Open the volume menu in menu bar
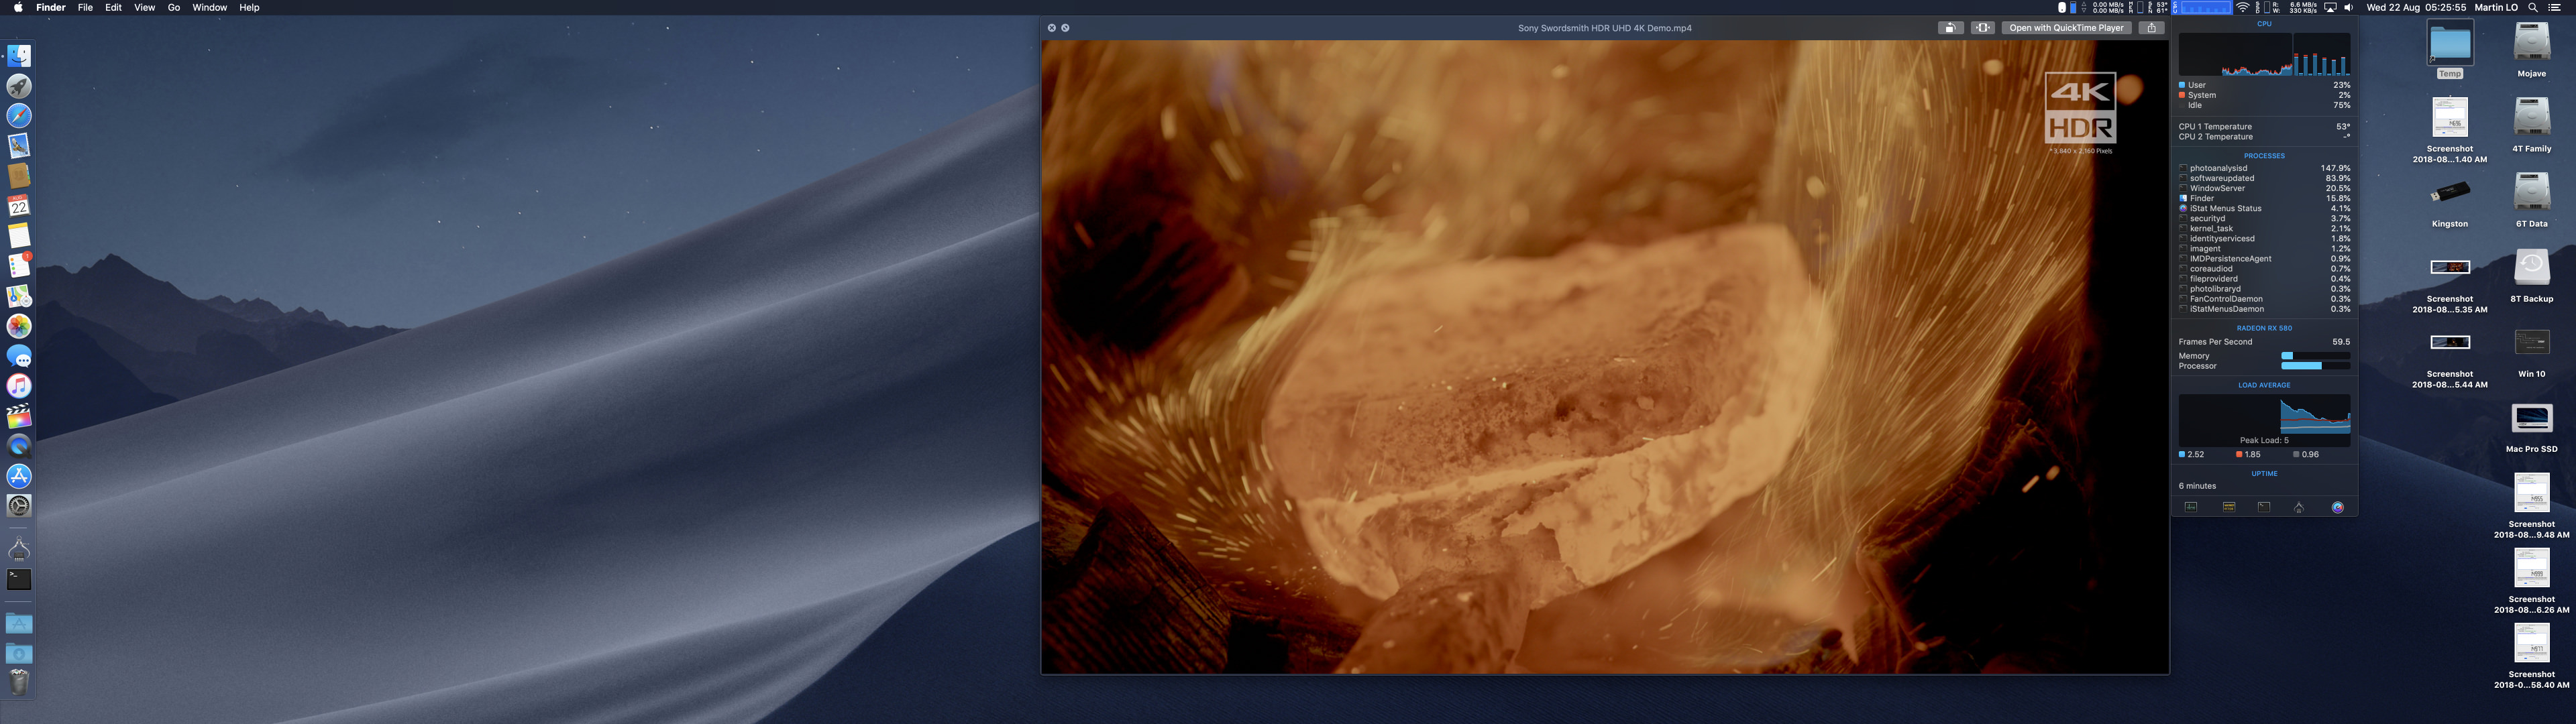 point(2349,7)
